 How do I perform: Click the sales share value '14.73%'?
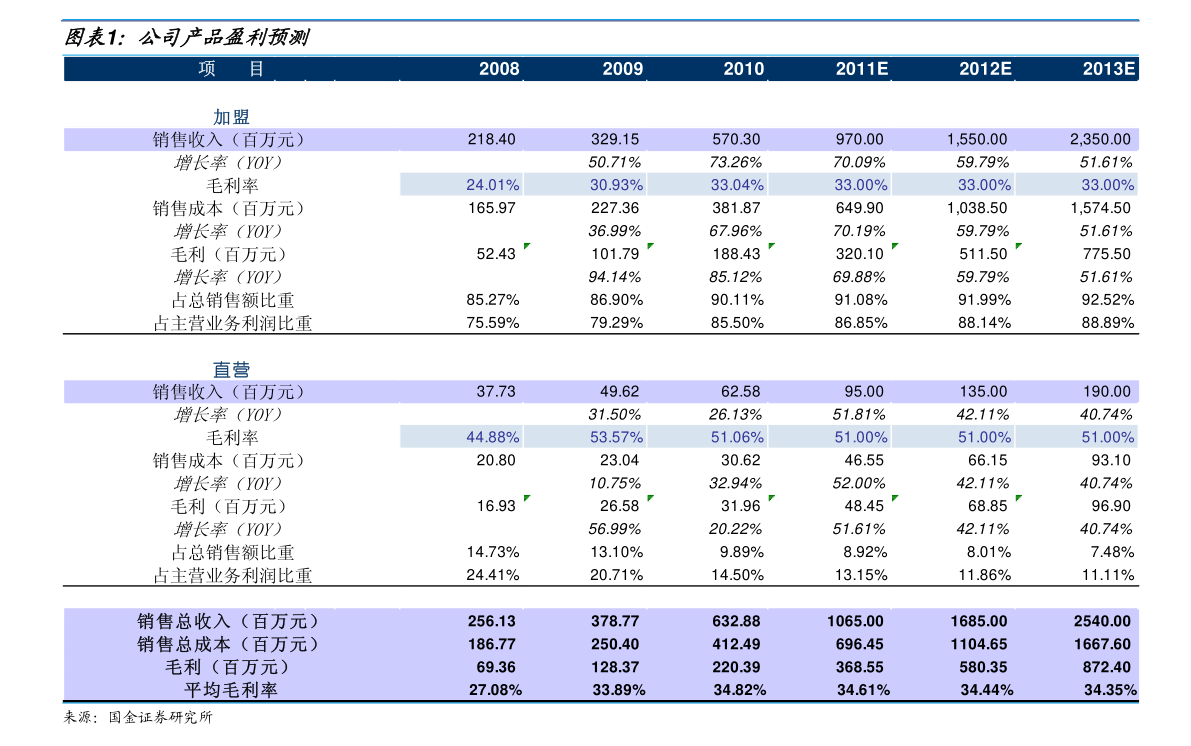493,552
